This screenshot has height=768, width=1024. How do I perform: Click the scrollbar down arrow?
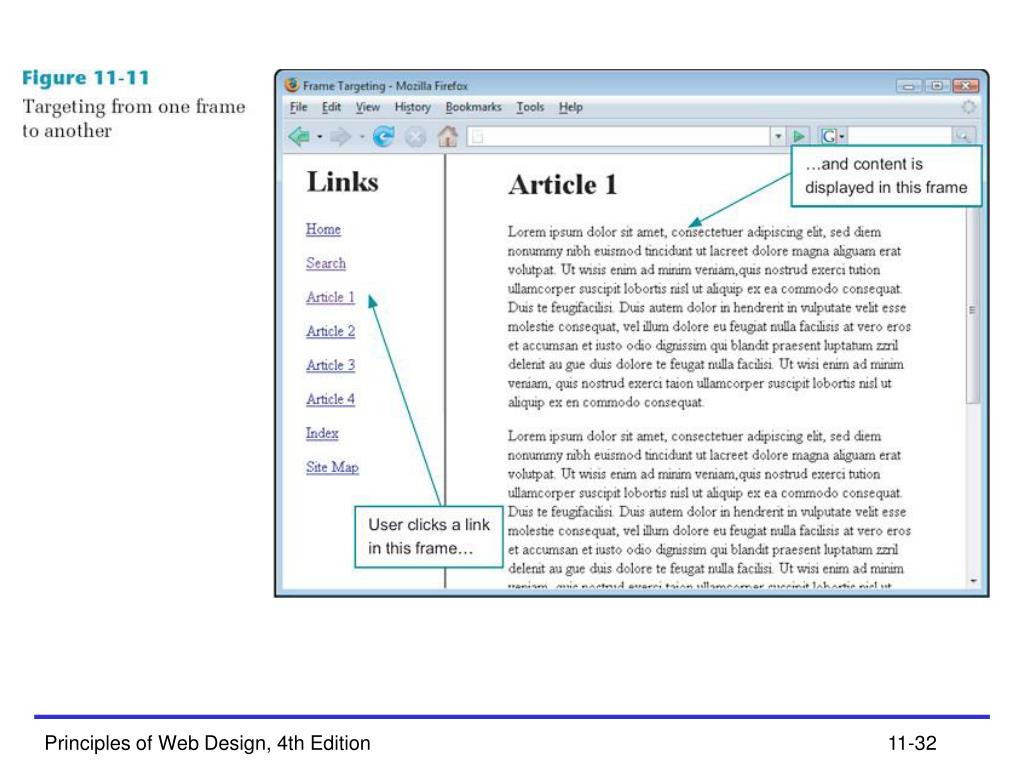coord(973,581)
